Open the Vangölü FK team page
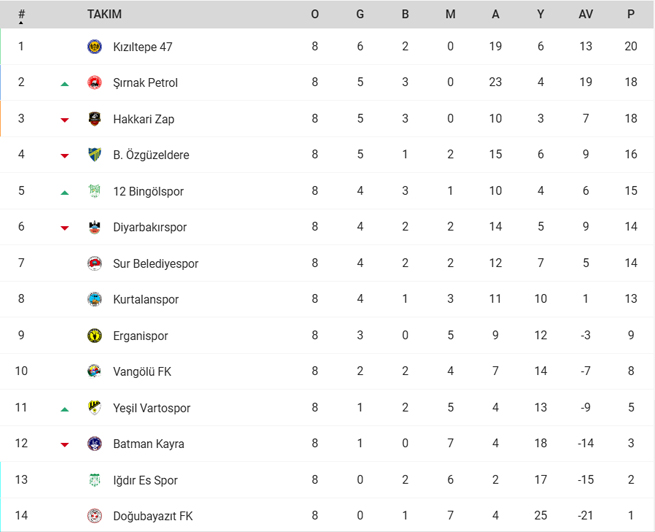Viewport: 655px width, 532px height. [142, 372]
